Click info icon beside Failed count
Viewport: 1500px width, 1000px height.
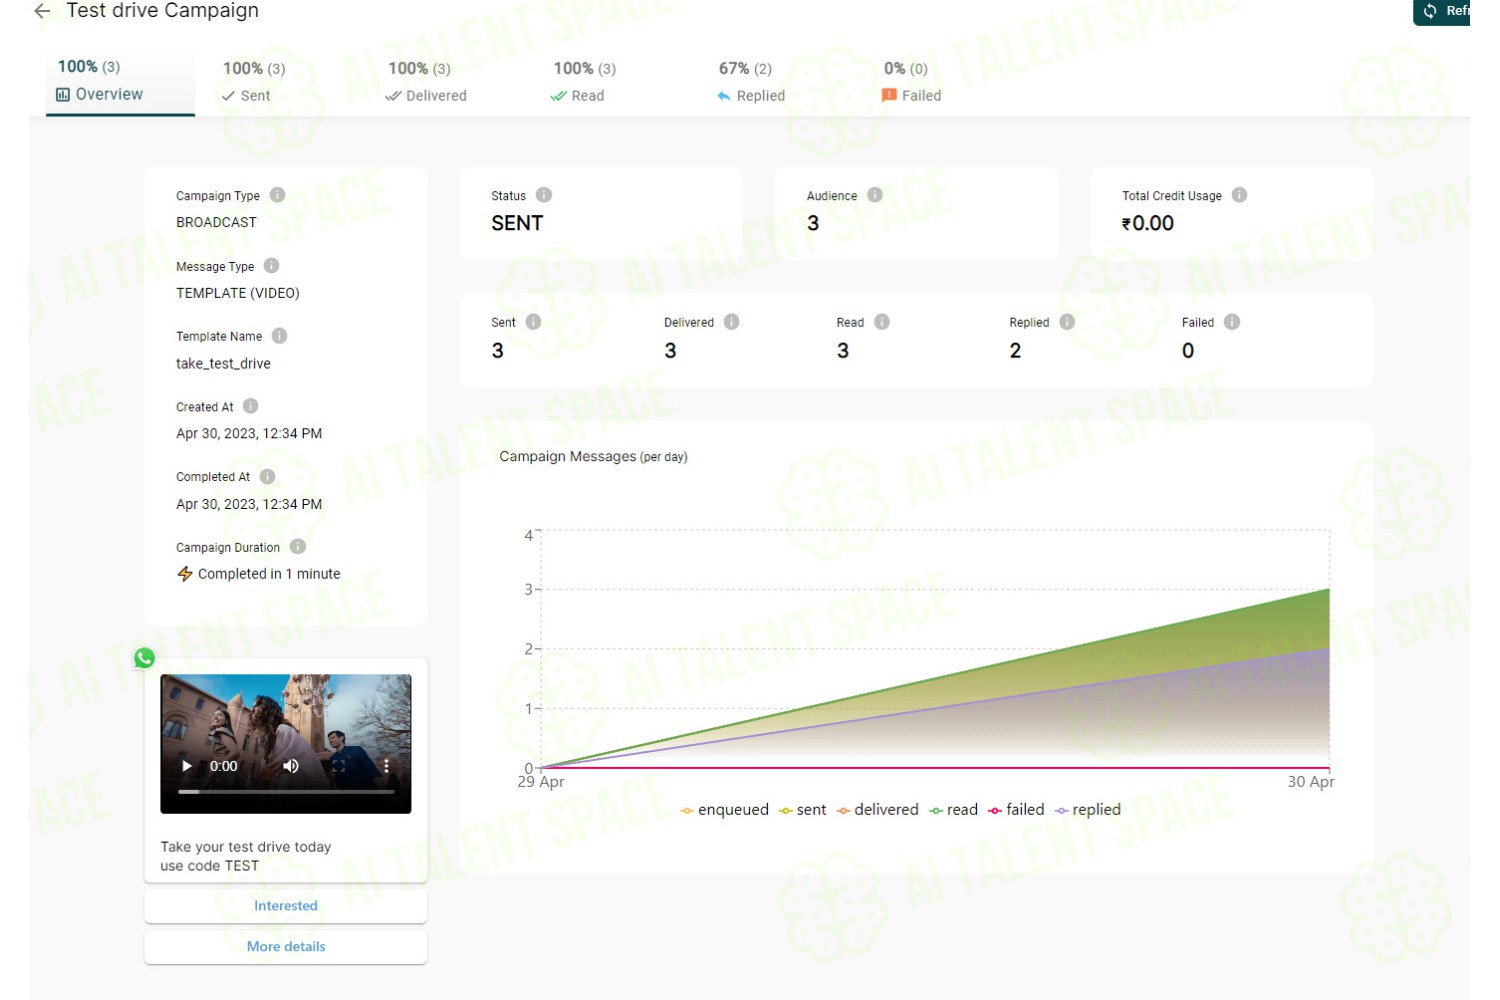point(1232,322)
